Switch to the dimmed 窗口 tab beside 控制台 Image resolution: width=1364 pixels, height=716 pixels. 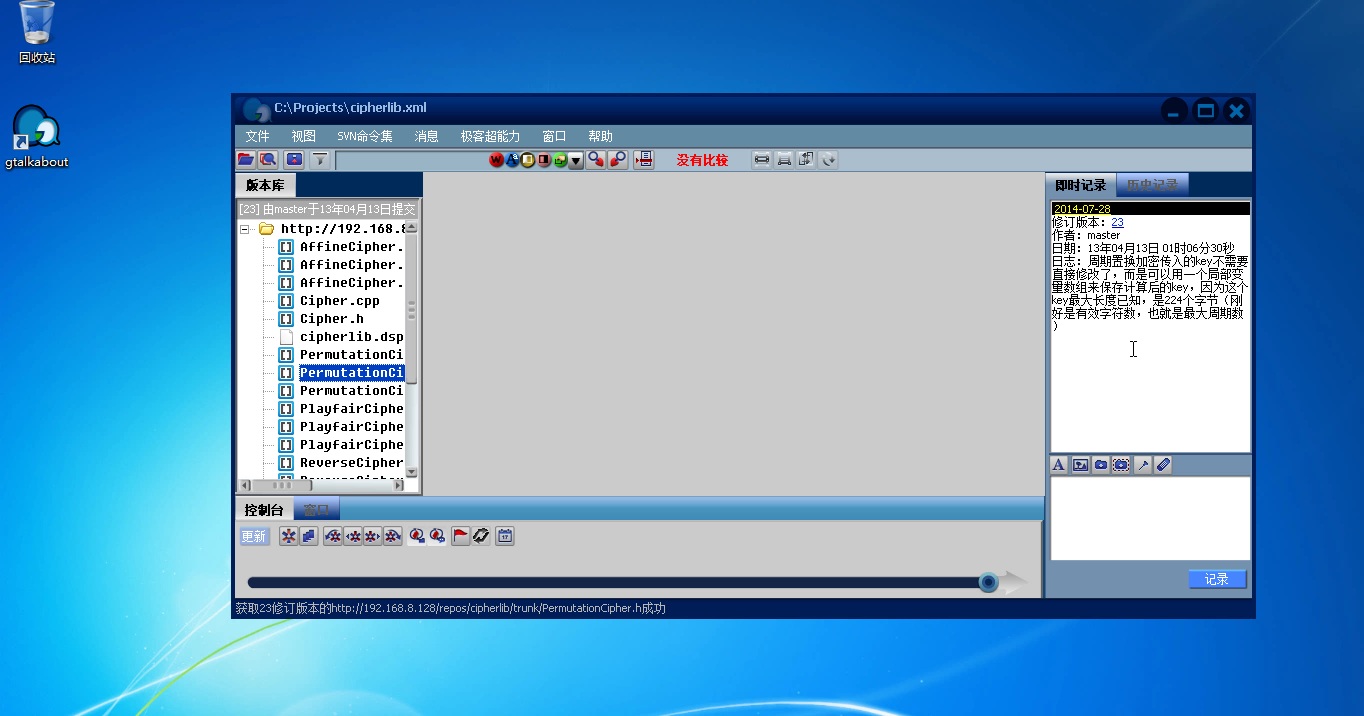316,510
